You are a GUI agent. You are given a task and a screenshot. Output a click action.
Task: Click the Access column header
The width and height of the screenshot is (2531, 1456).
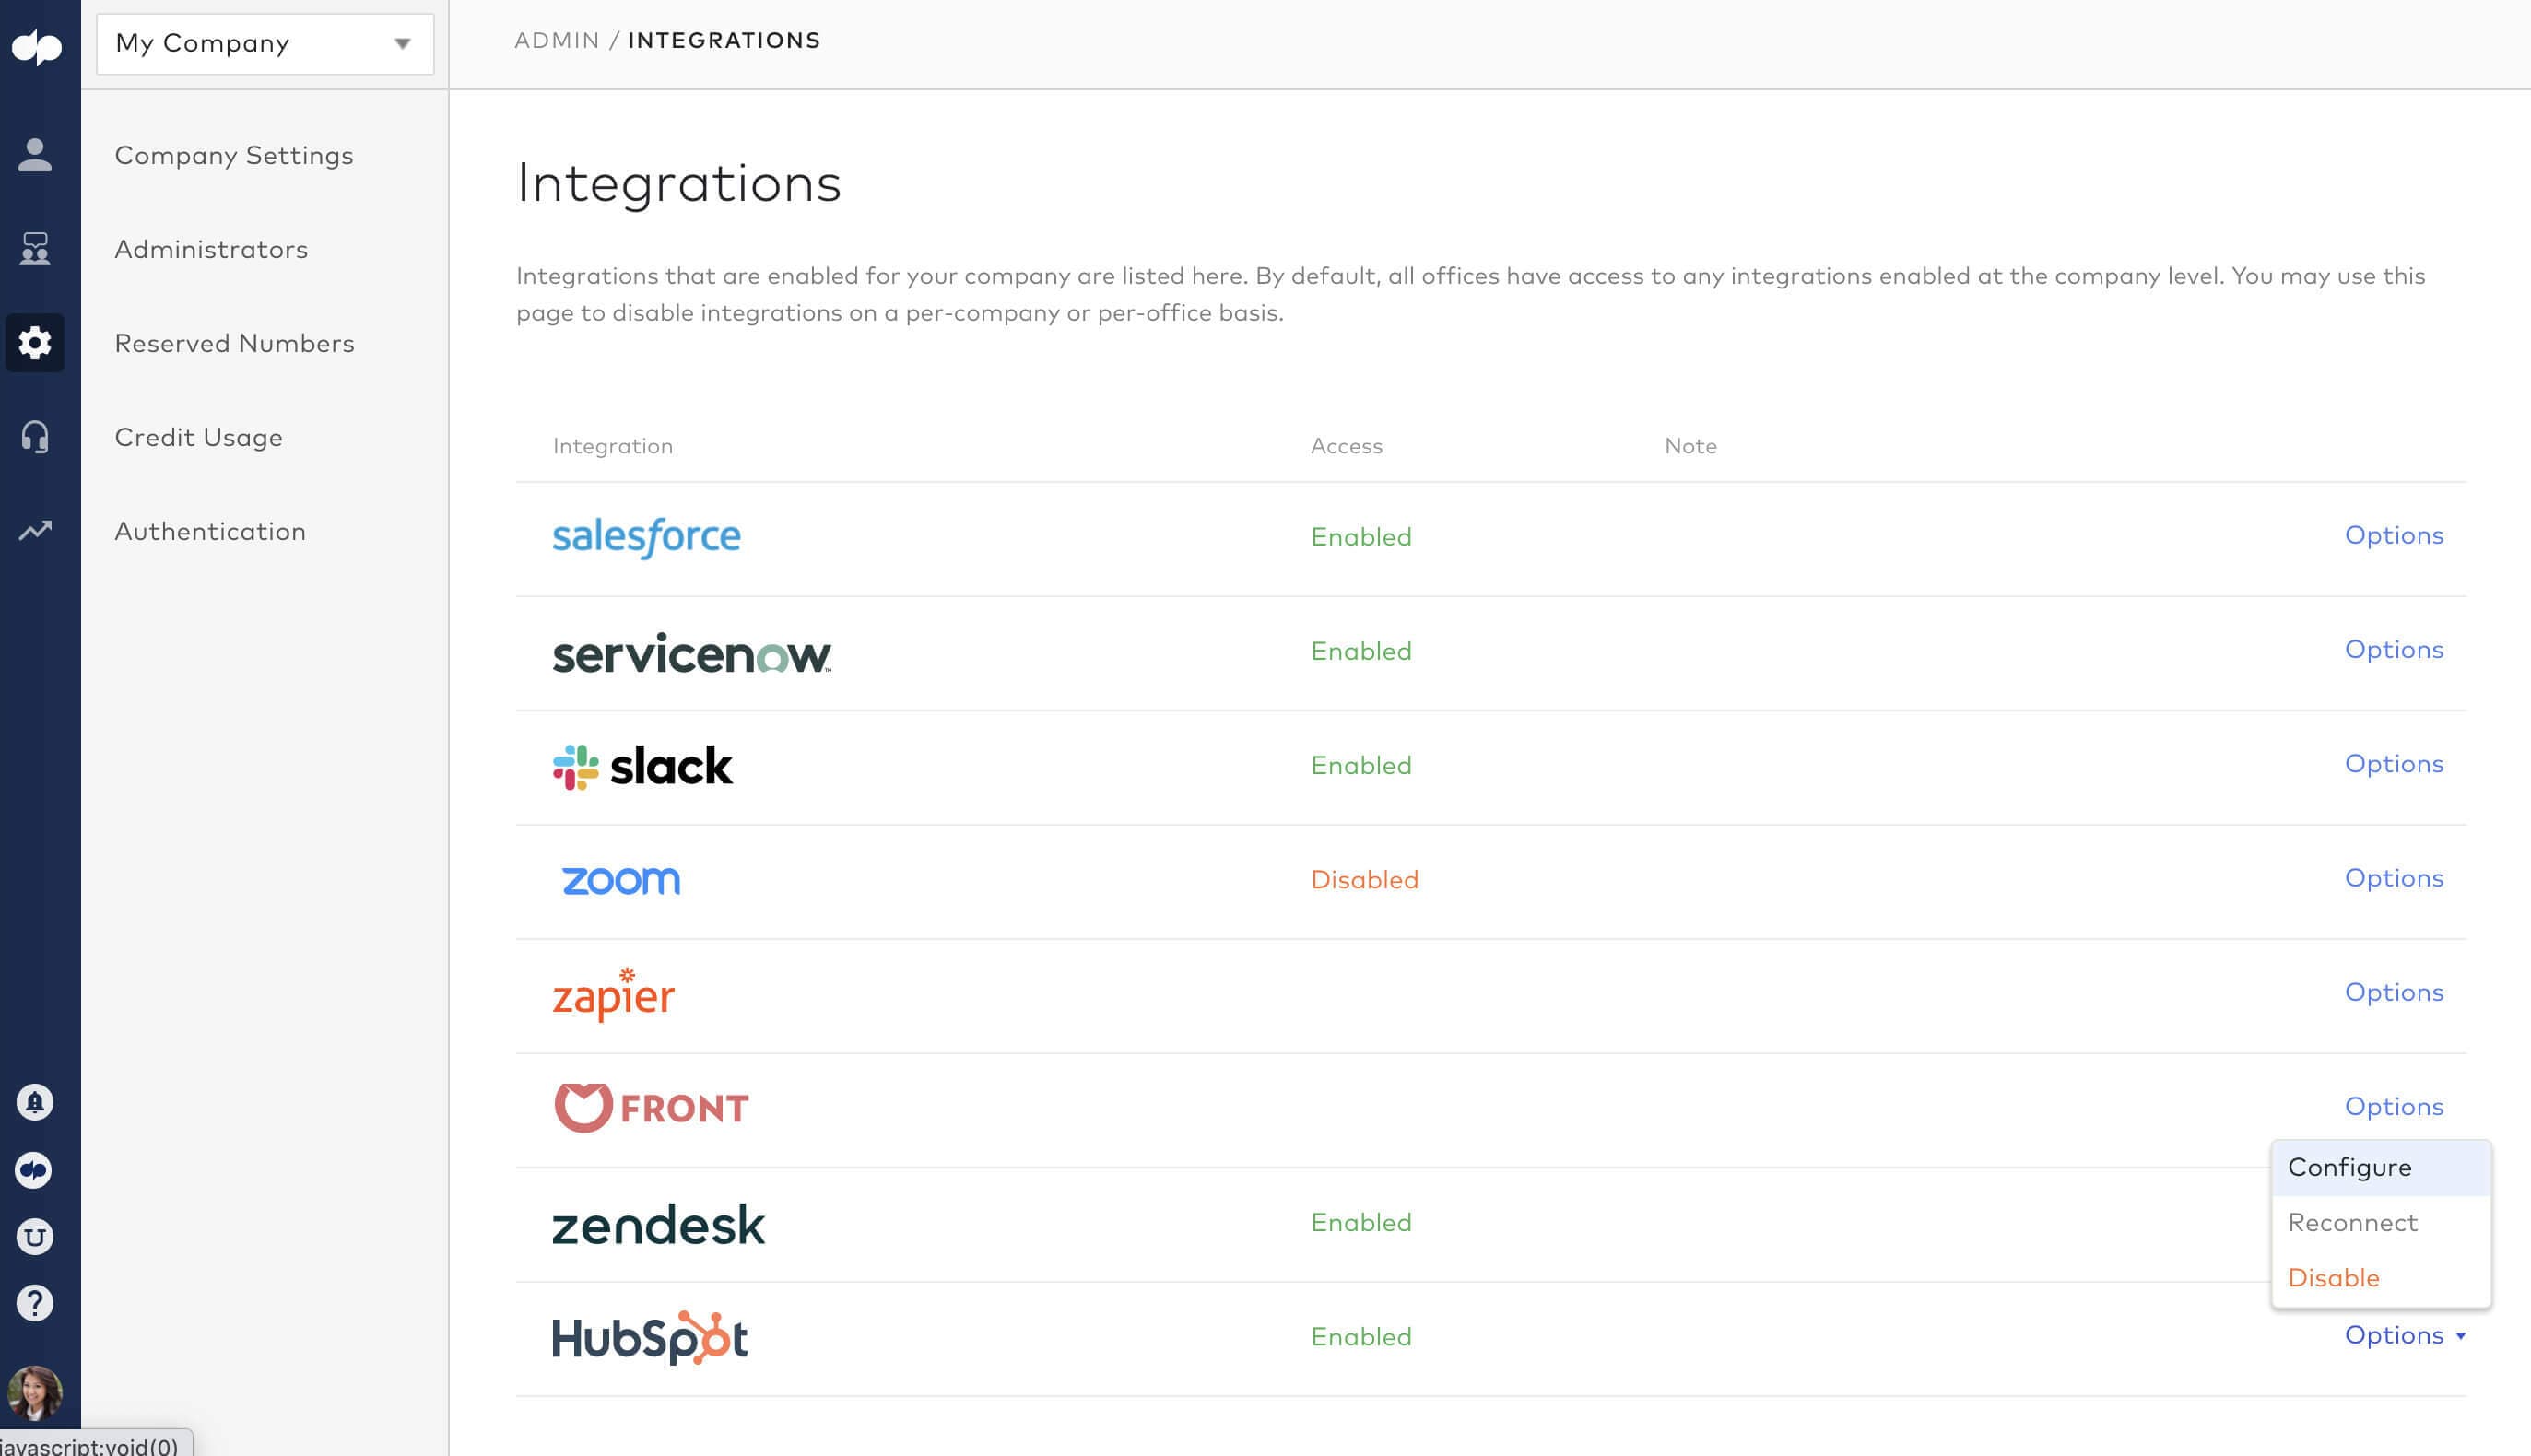pos(1346,446)
